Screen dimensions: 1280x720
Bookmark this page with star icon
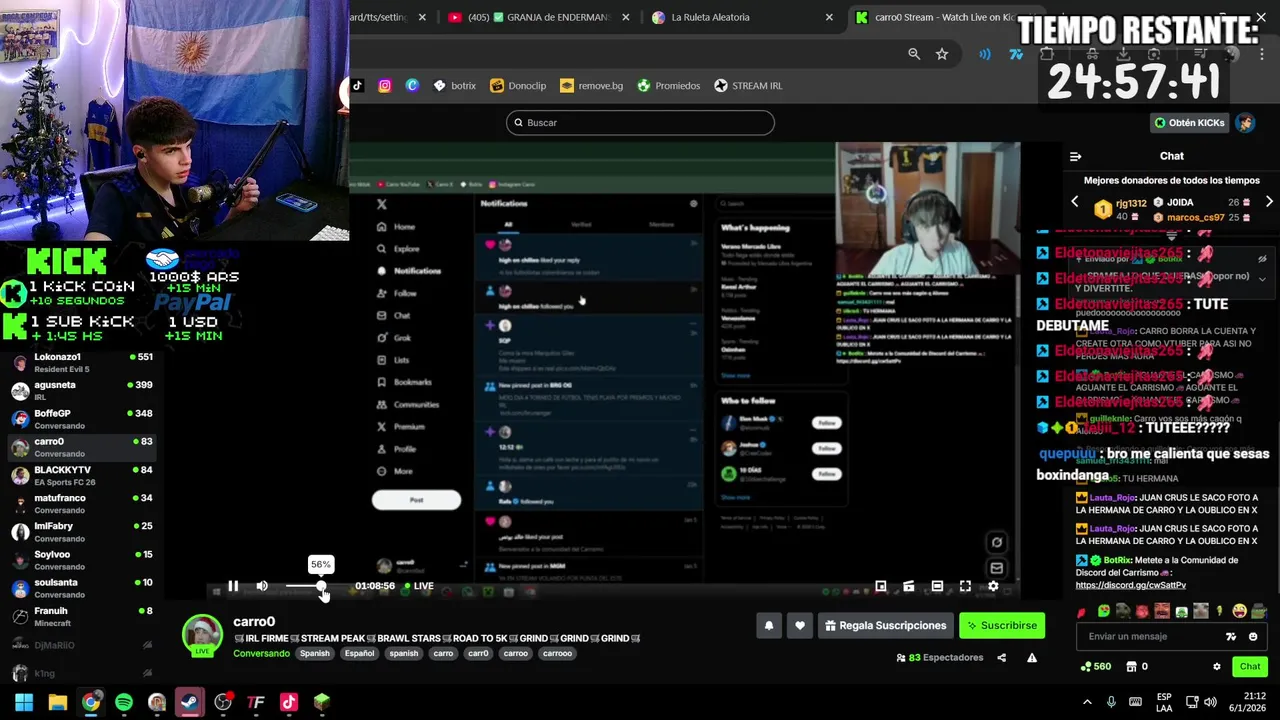click(x=942, y=54)
